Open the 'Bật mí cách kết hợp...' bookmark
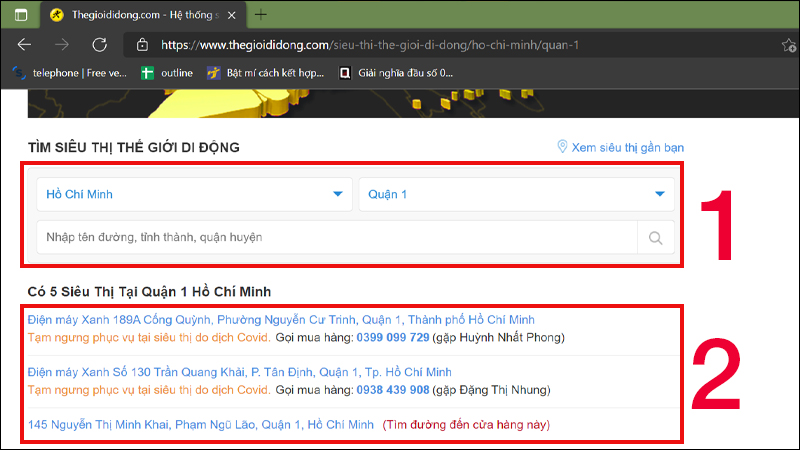This screenshot has width=800, height=450. click(265, 73)
